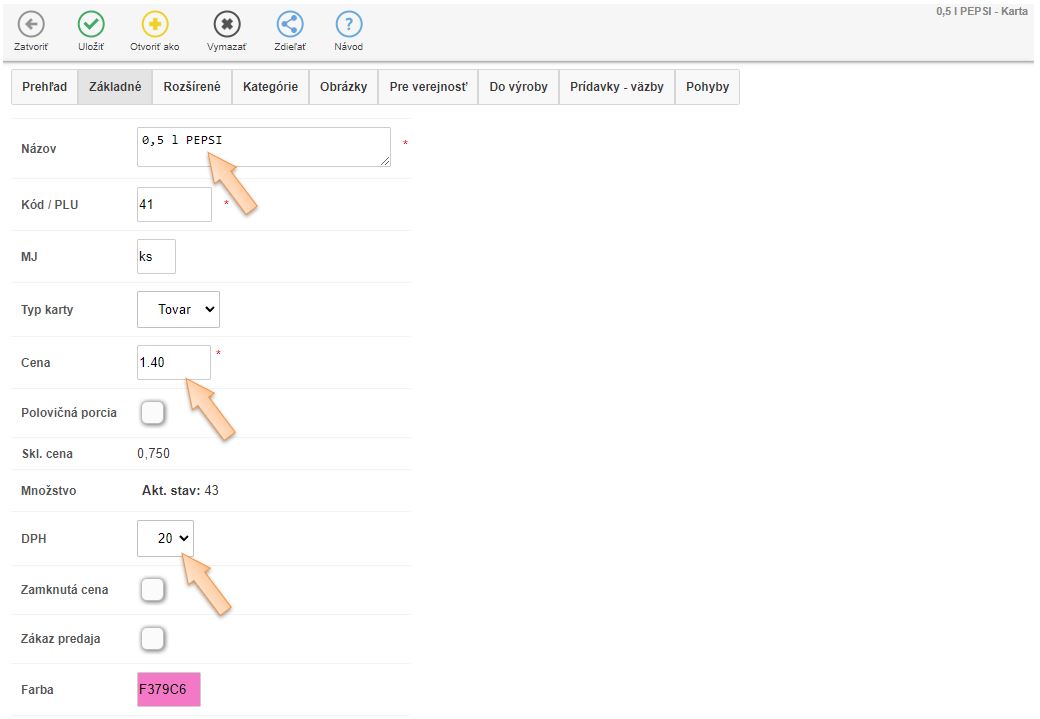This screenshot has height=719, width=1040.
Task: Tick the Zamknutá cena checkbox
Action: pos(152,590)
